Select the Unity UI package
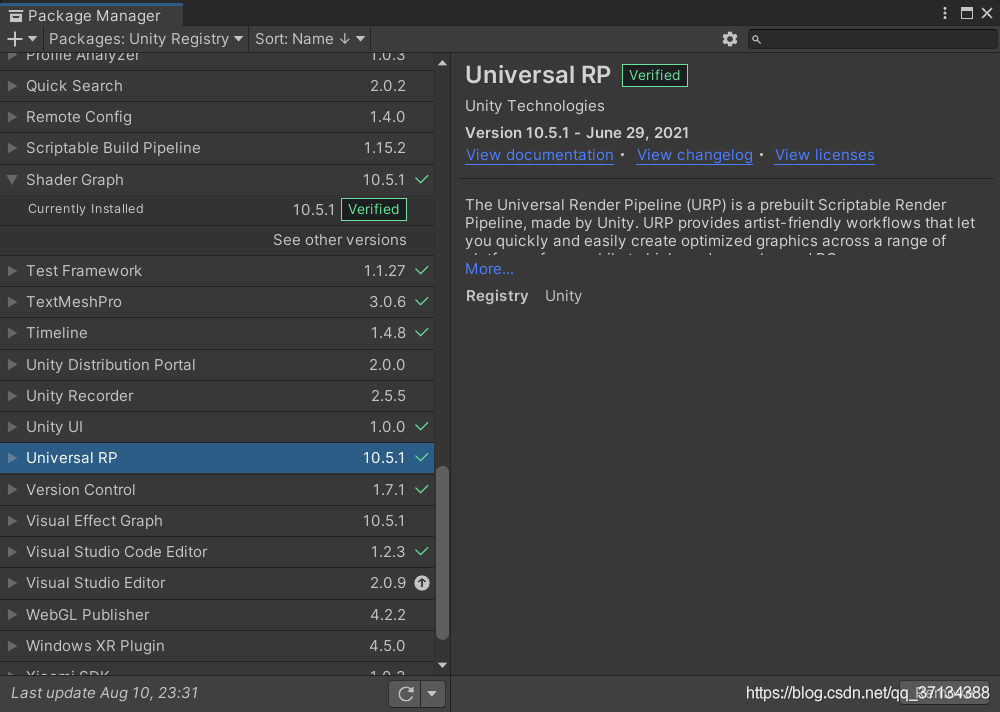The image size is (1000, 712). (217, 427)
